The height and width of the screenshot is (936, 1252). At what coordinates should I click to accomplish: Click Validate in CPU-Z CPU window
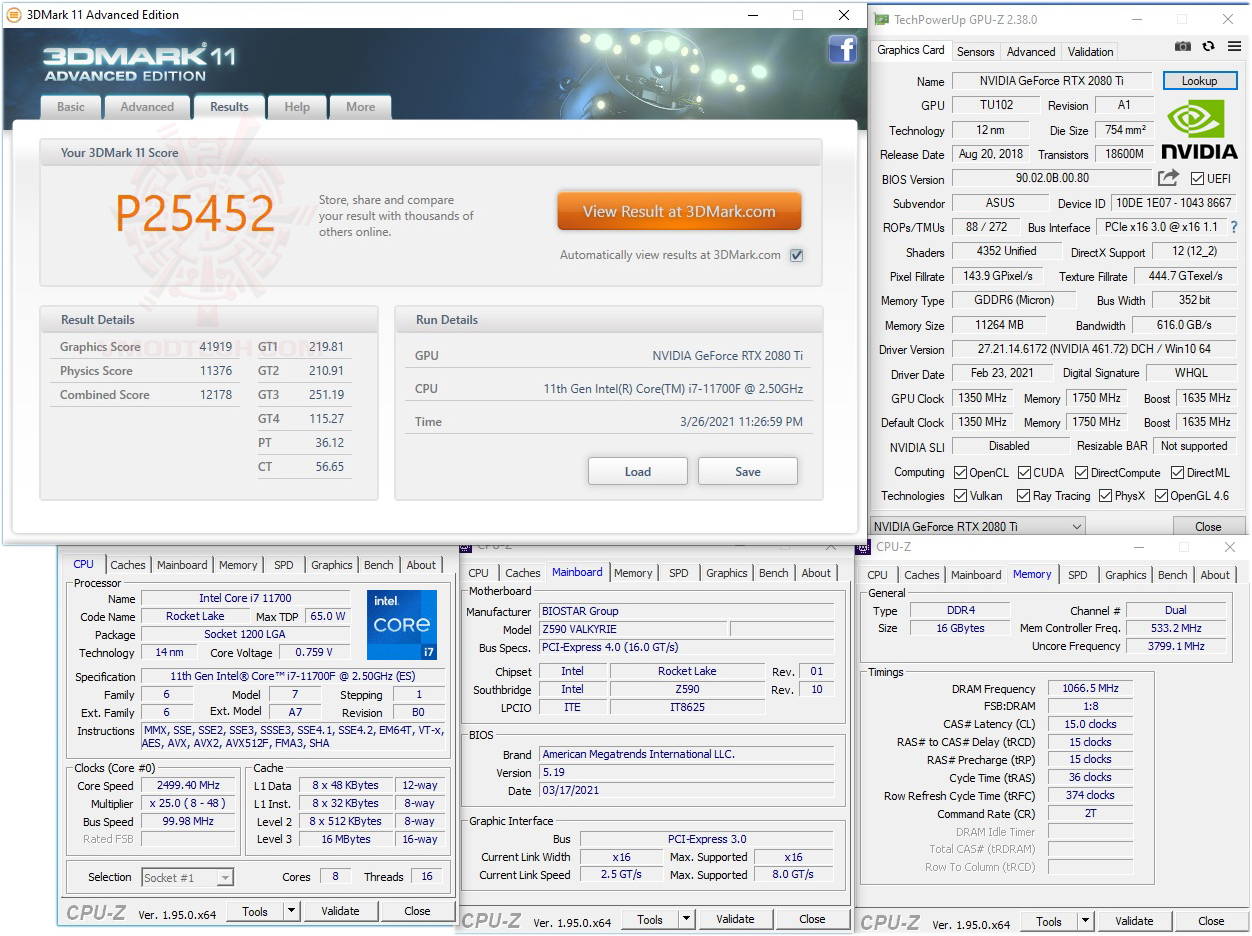[x=340, y=911]
